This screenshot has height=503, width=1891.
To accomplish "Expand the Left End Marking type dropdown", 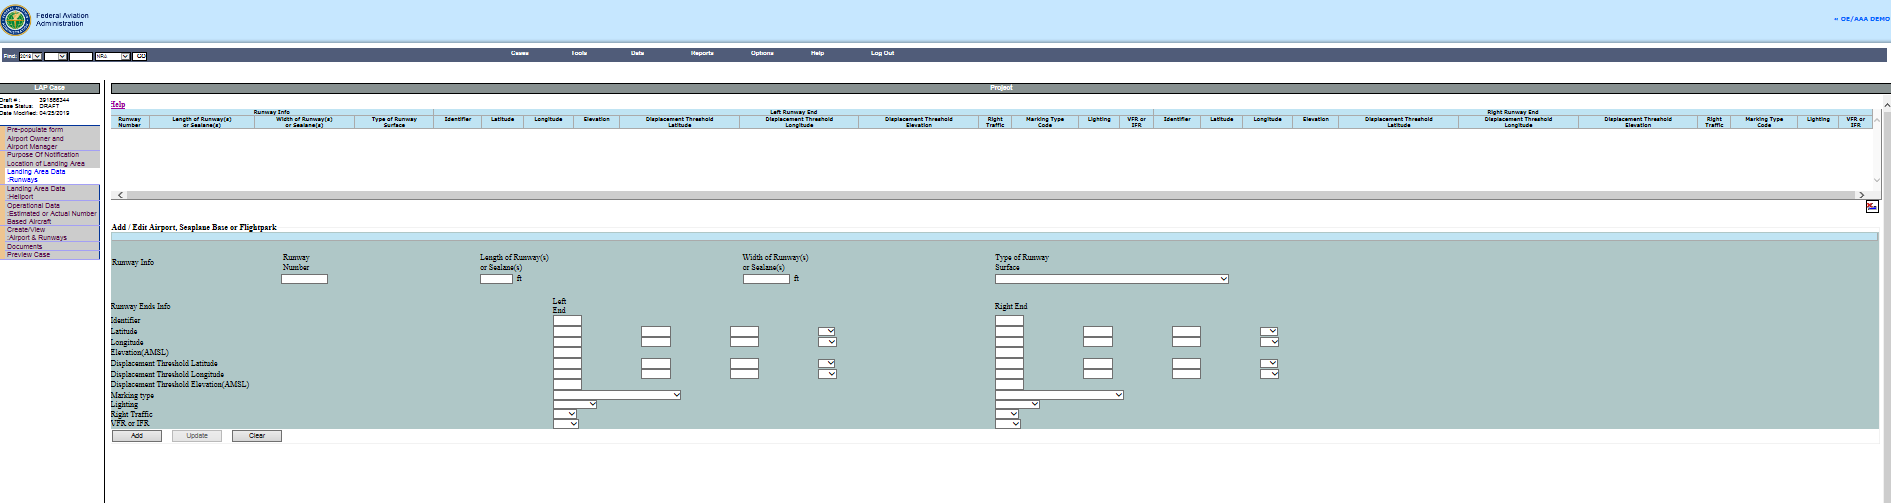I will coord(616,395).
